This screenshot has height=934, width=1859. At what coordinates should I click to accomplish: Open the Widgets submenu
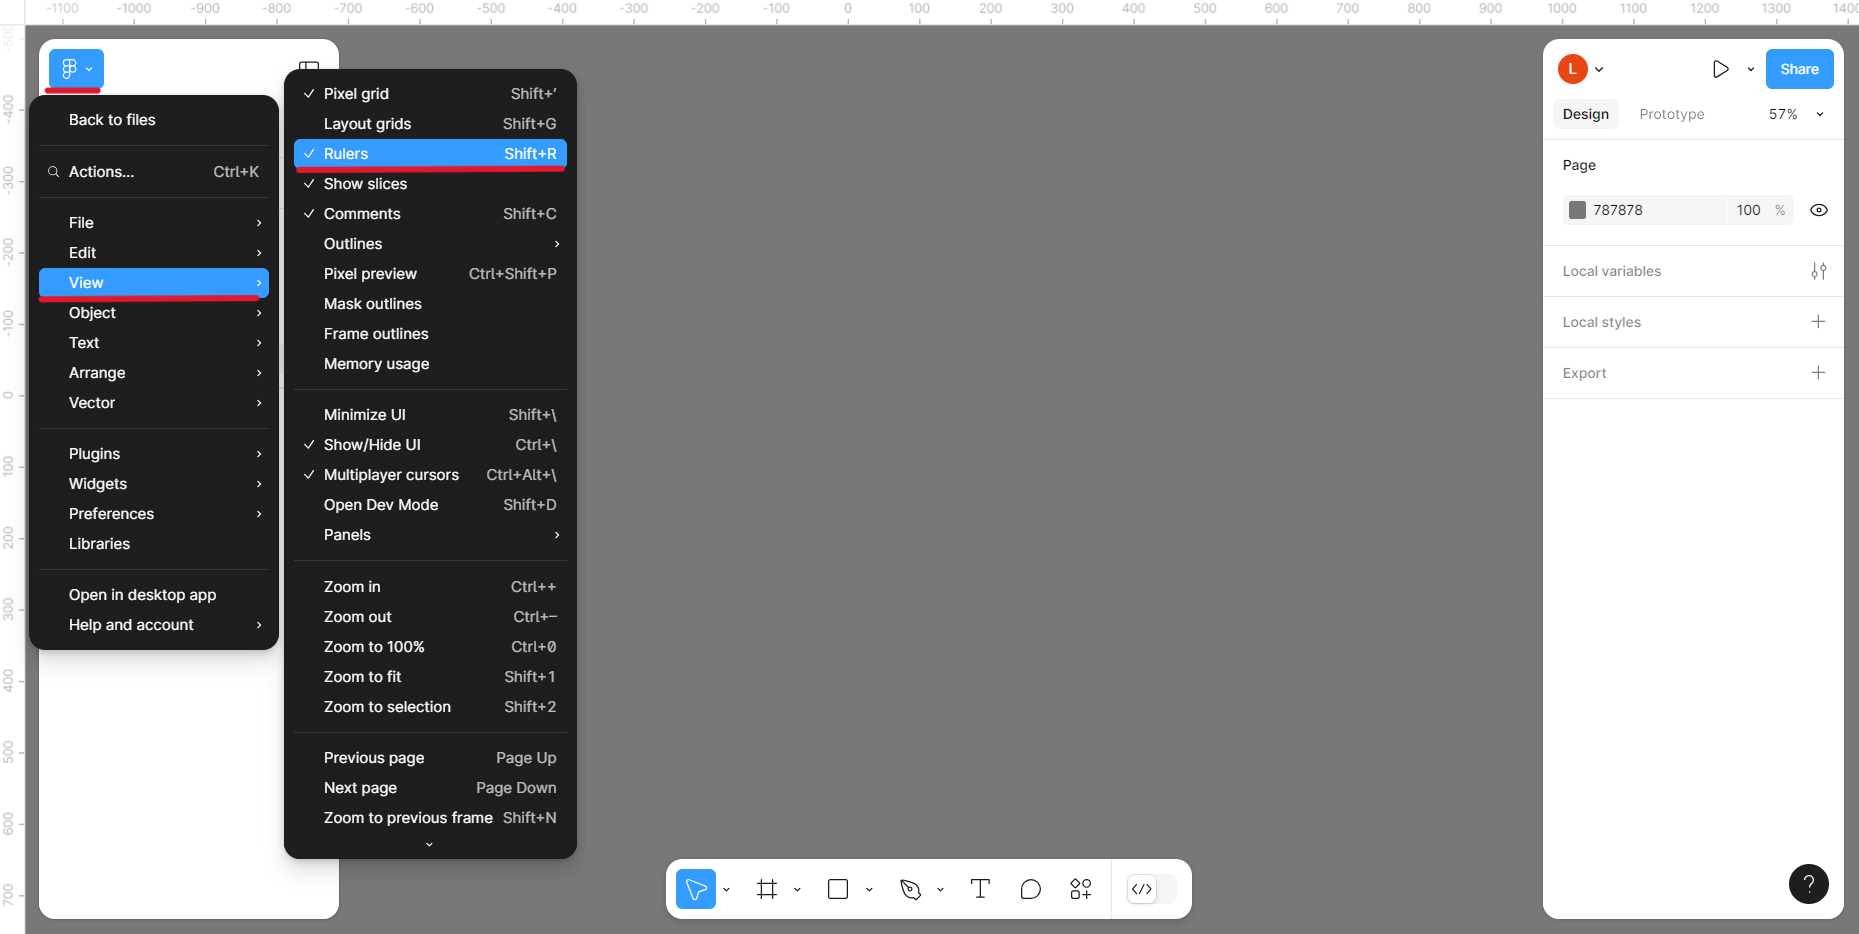154,484
